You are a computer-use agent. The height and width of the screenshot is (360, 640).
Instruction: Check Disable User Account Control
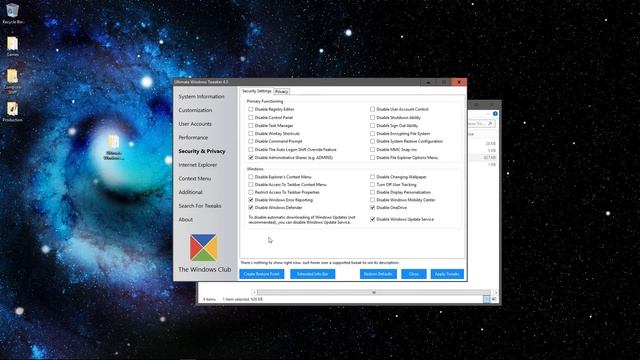[x=372, y=109]
